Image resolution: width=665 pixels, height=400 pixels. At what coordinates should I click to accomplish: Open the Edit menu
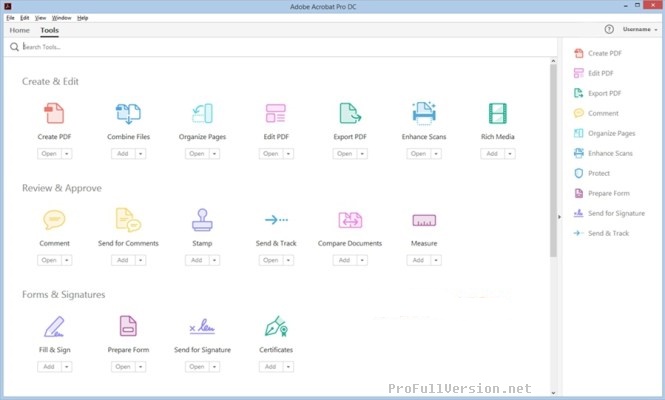pos(25,18)
